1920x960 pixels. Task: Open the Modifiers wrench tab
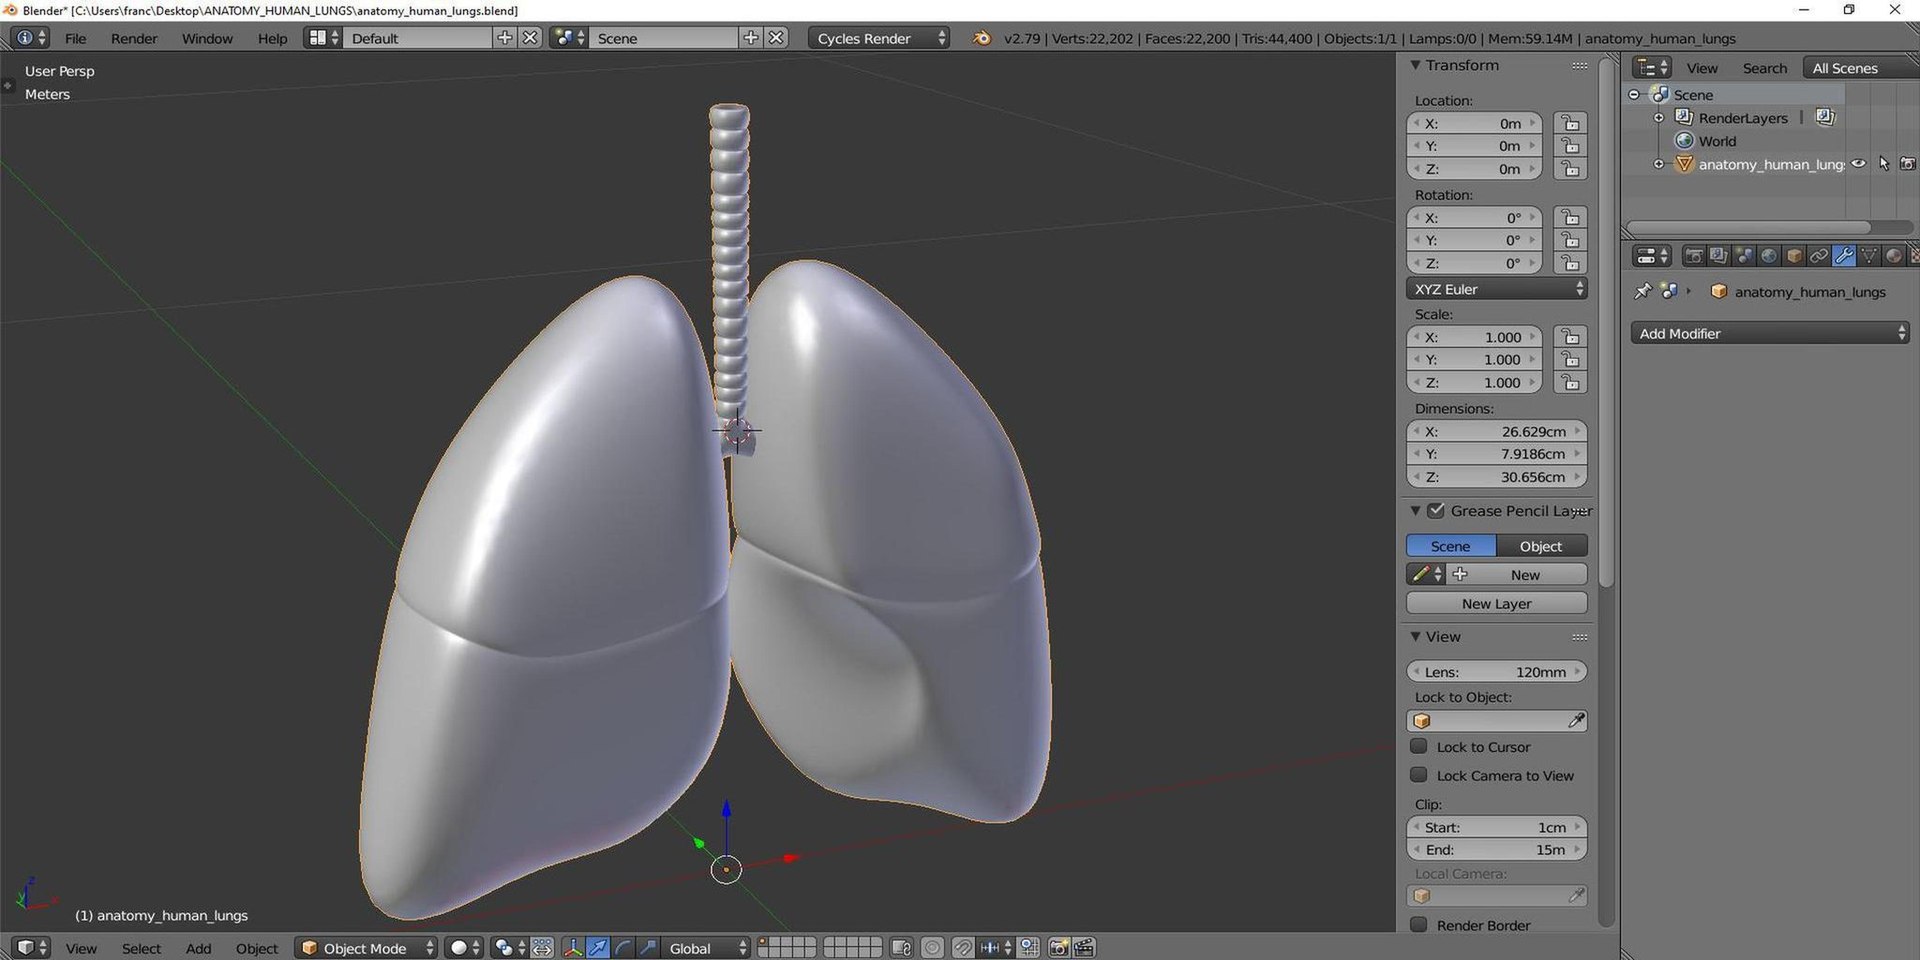click(1844, 256)
